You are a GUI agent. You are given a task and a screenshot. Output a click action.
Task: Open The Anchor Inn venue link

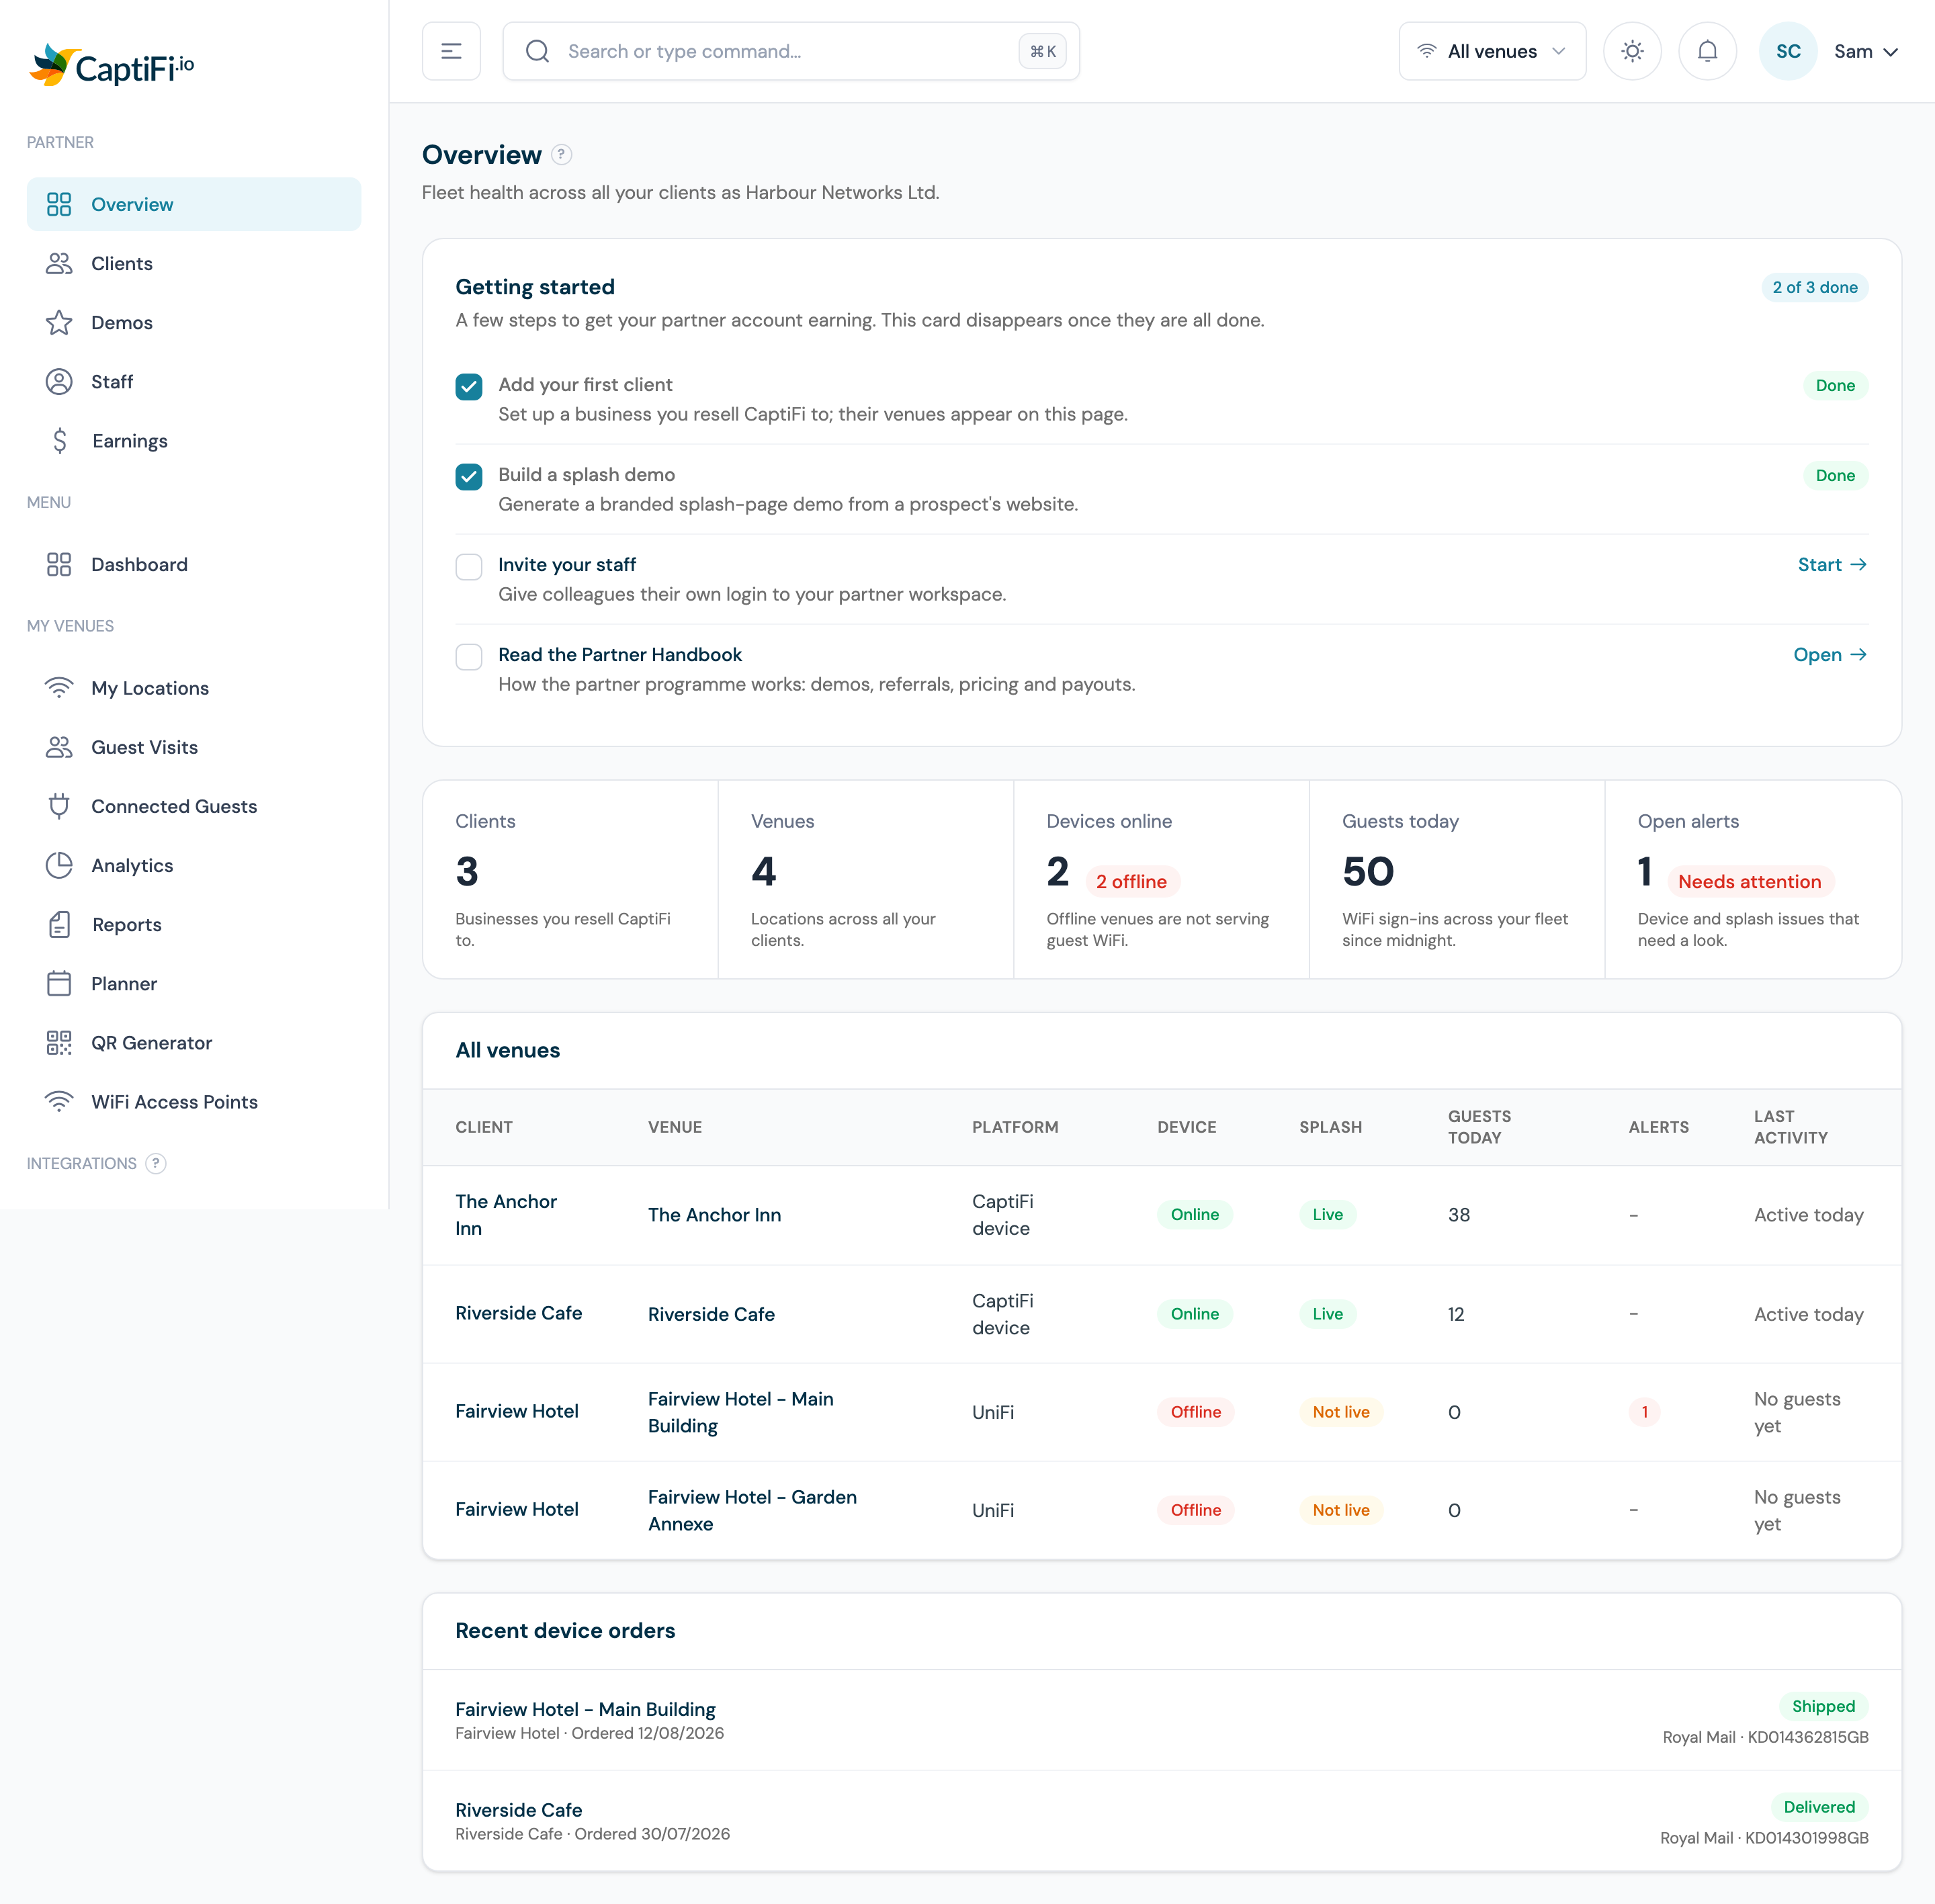tap(714, 1214)
